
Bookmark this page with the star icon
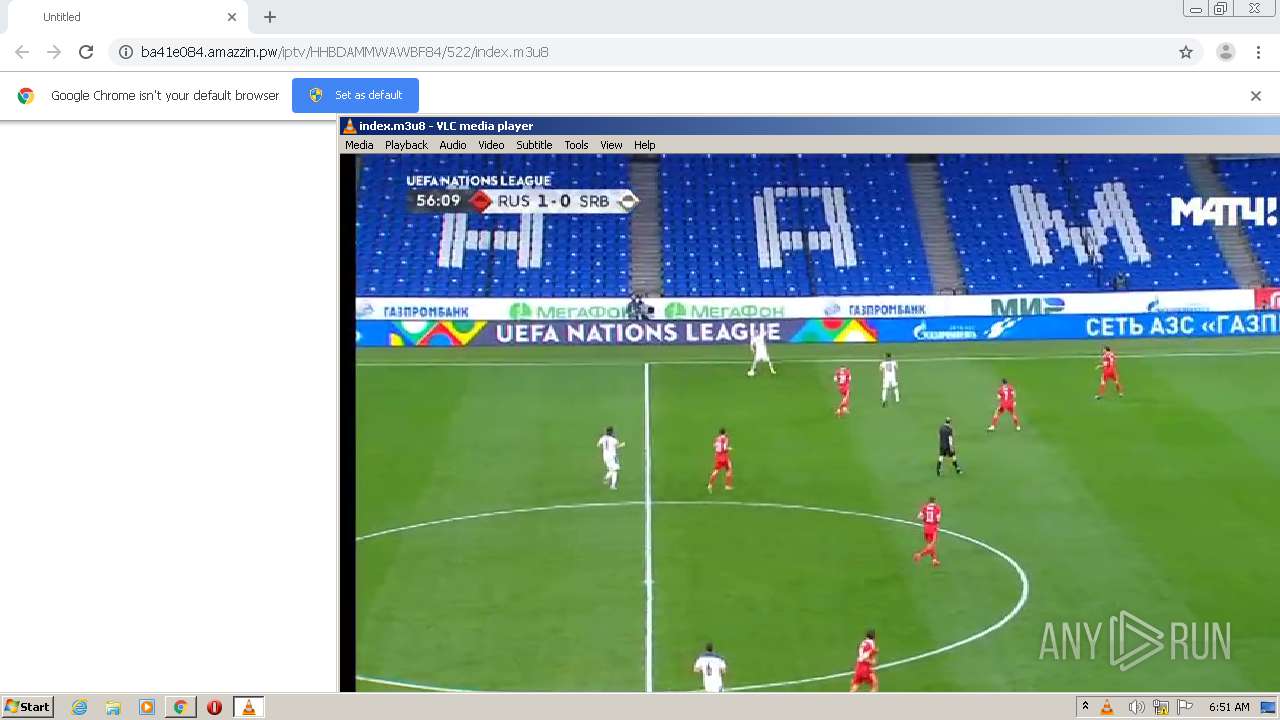point(1186,52)
